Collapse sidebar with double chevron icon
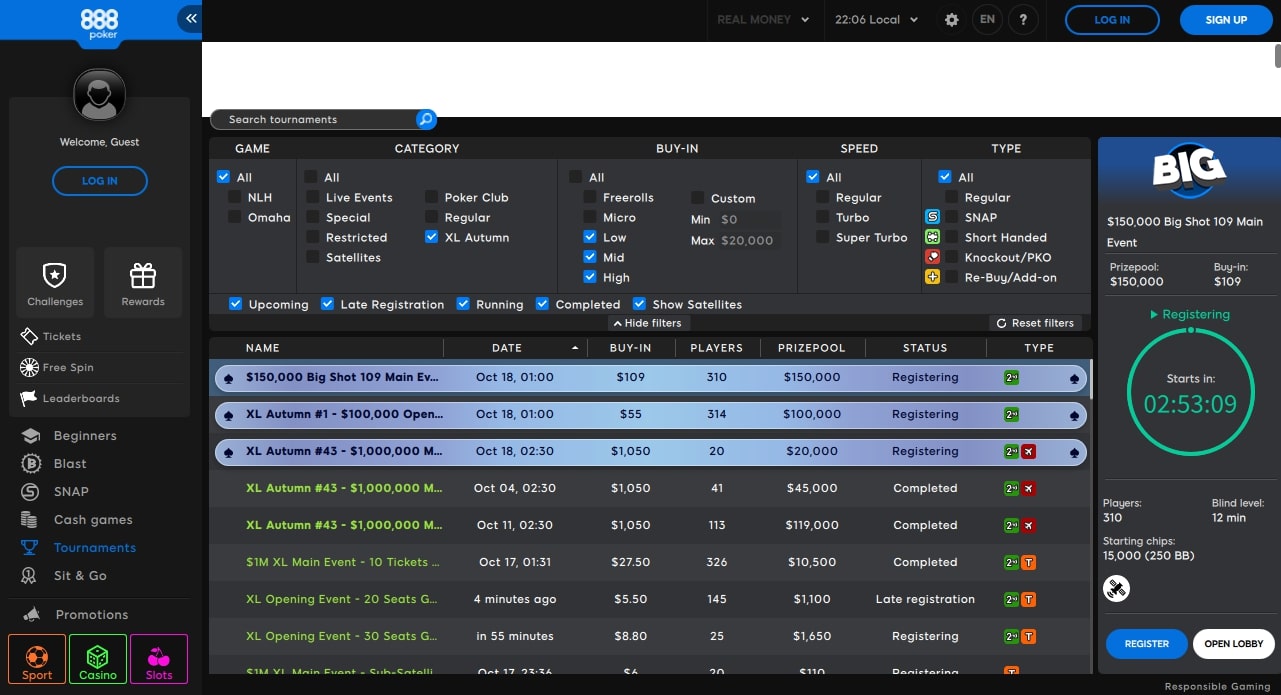Screen dimensions: 1281x695 [x=190, y=19]
